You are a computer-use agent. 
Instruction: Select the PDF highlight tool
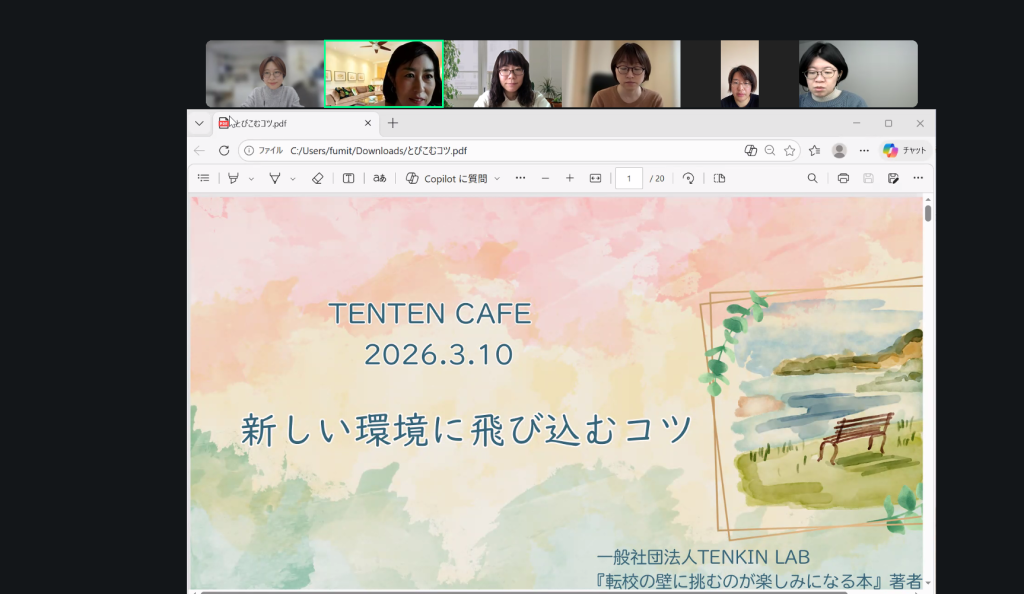click(x=233, y=178)
